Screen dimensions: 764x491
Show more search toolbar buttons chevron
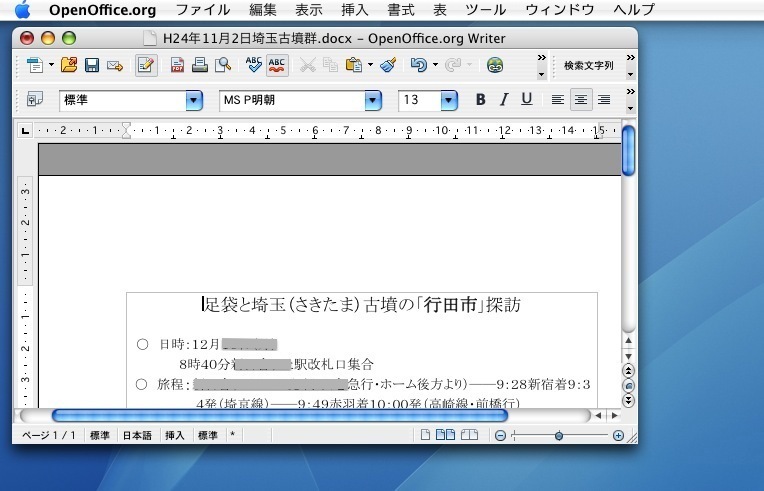[630, 58]
